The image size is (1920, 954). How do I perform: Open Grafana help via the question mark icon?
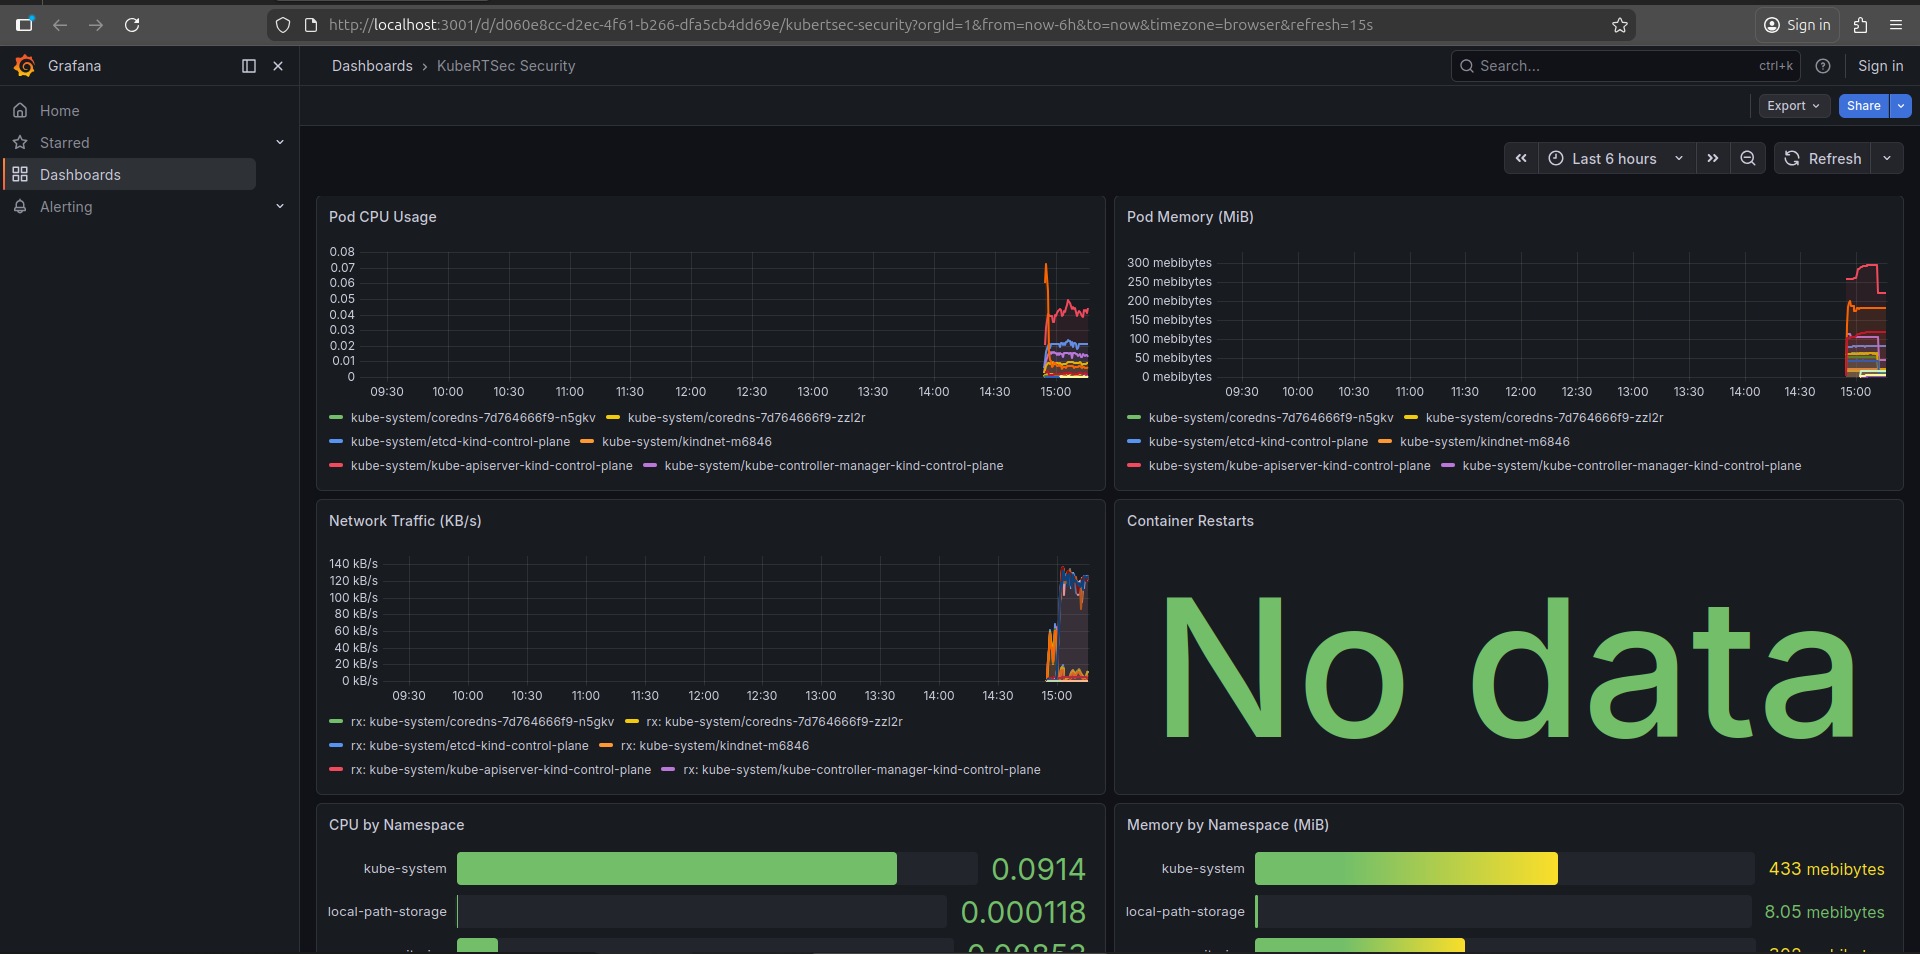tap(1823, 66)
